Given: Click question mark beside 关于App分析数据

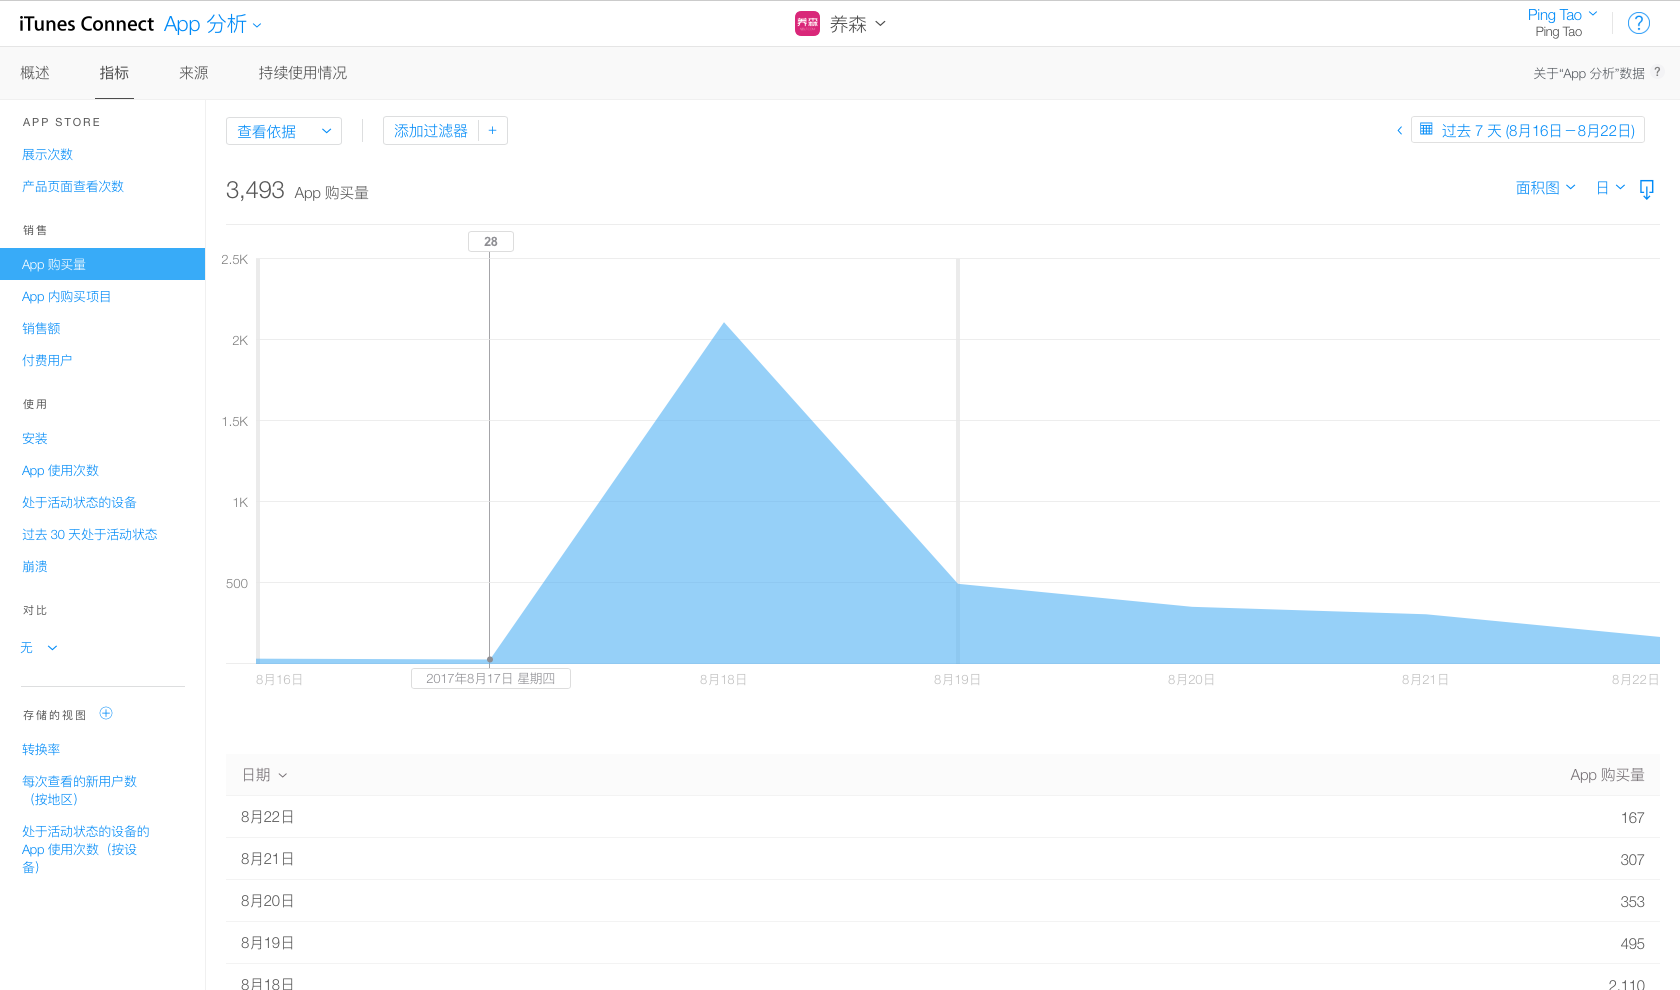Looking at the screenshot, I should (1657, 72).
